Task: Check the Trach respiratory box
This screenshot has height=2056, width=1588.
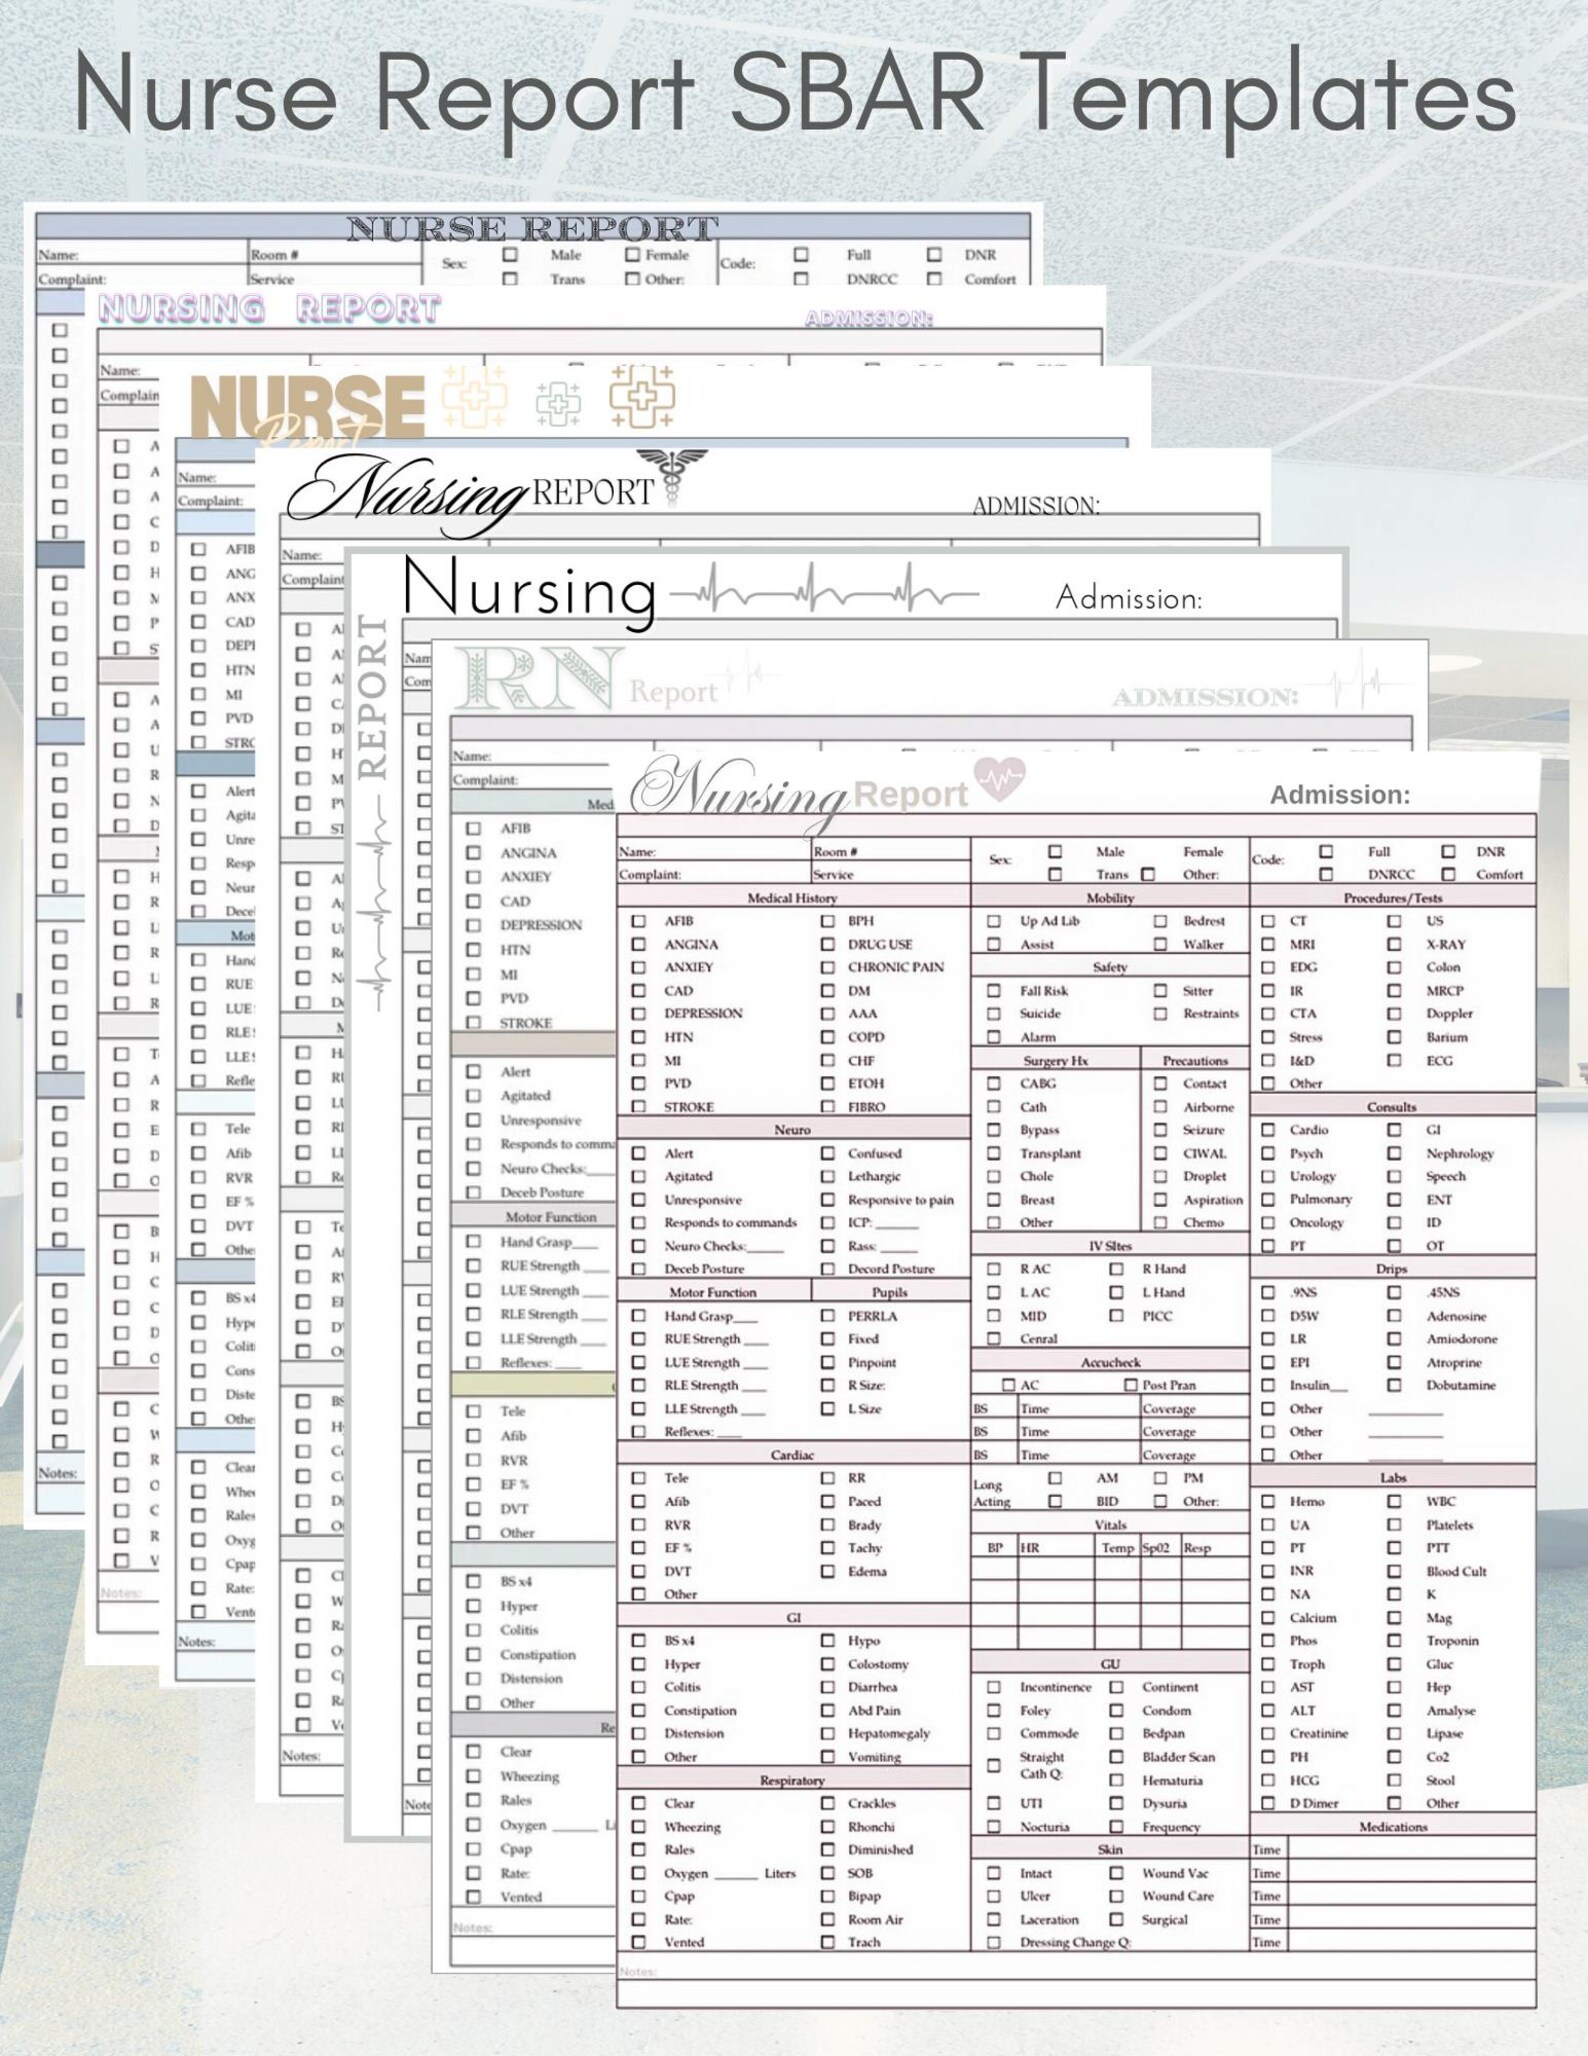Action: point(828,1942)
